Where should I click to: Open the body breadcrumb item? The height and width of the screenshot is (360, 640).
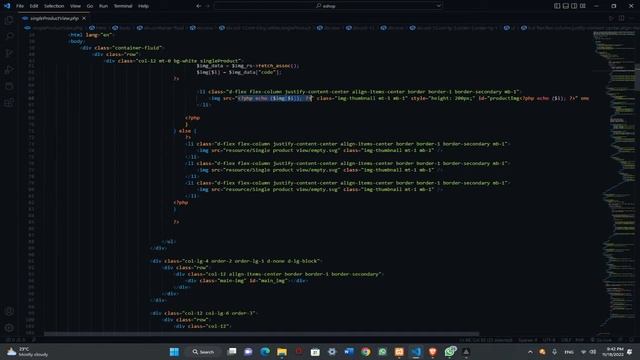122,28
